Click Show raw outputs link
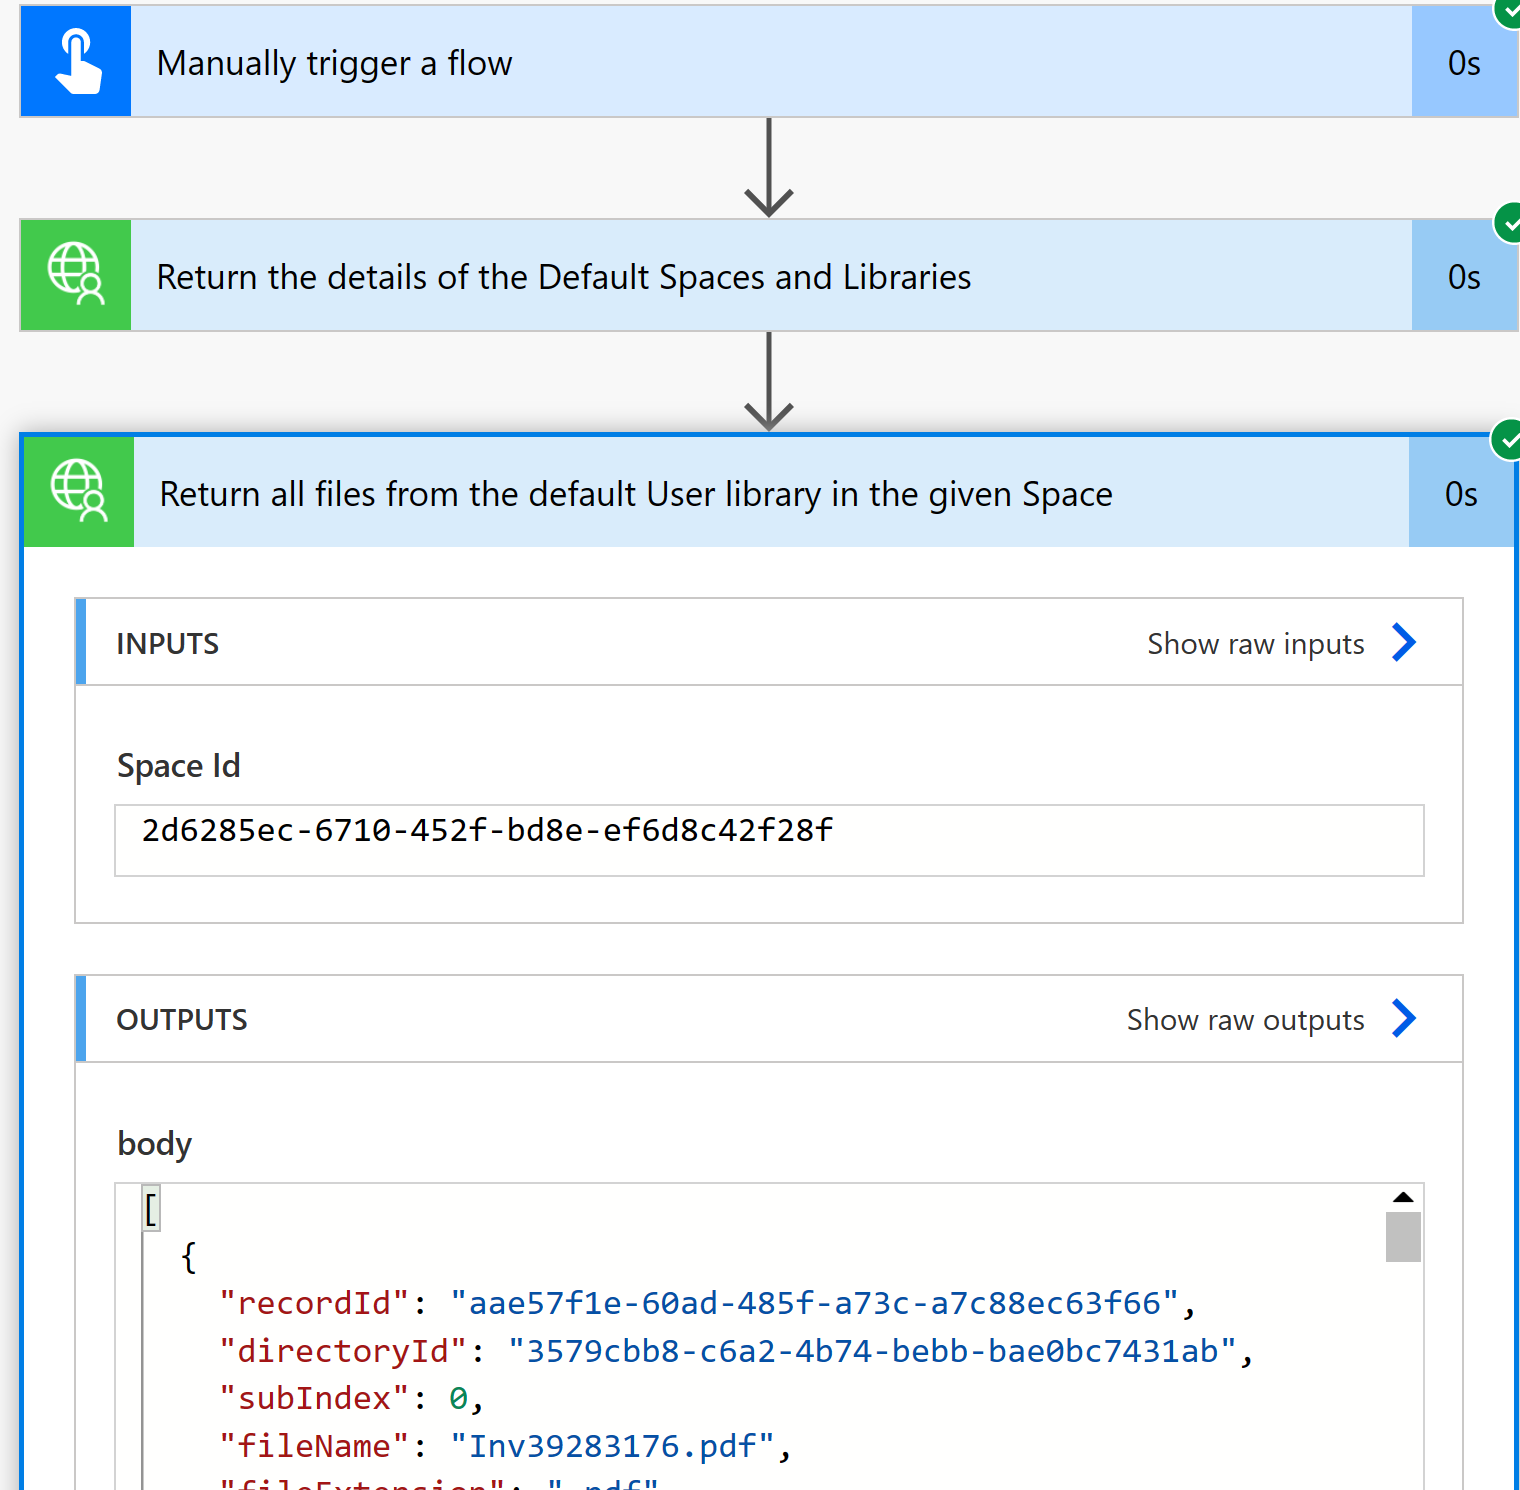Viewport: 1520px width, 1490px height. (x=1245, y=1020)
